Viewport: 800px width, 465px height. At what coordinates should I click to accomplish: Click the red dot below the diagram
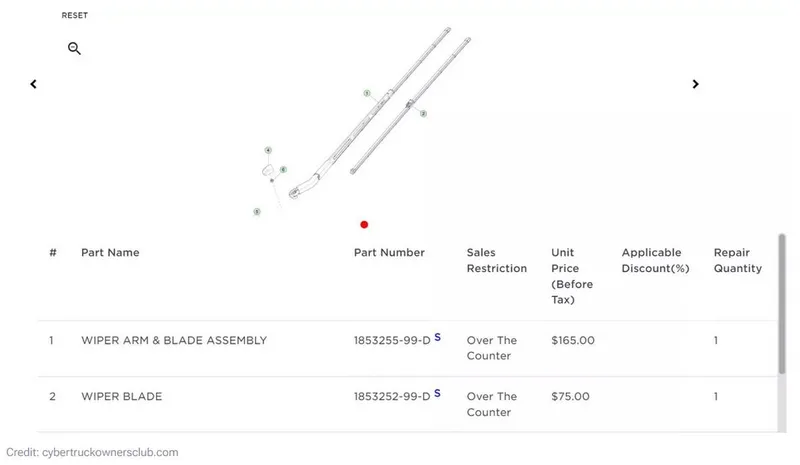tap(364, 225)
